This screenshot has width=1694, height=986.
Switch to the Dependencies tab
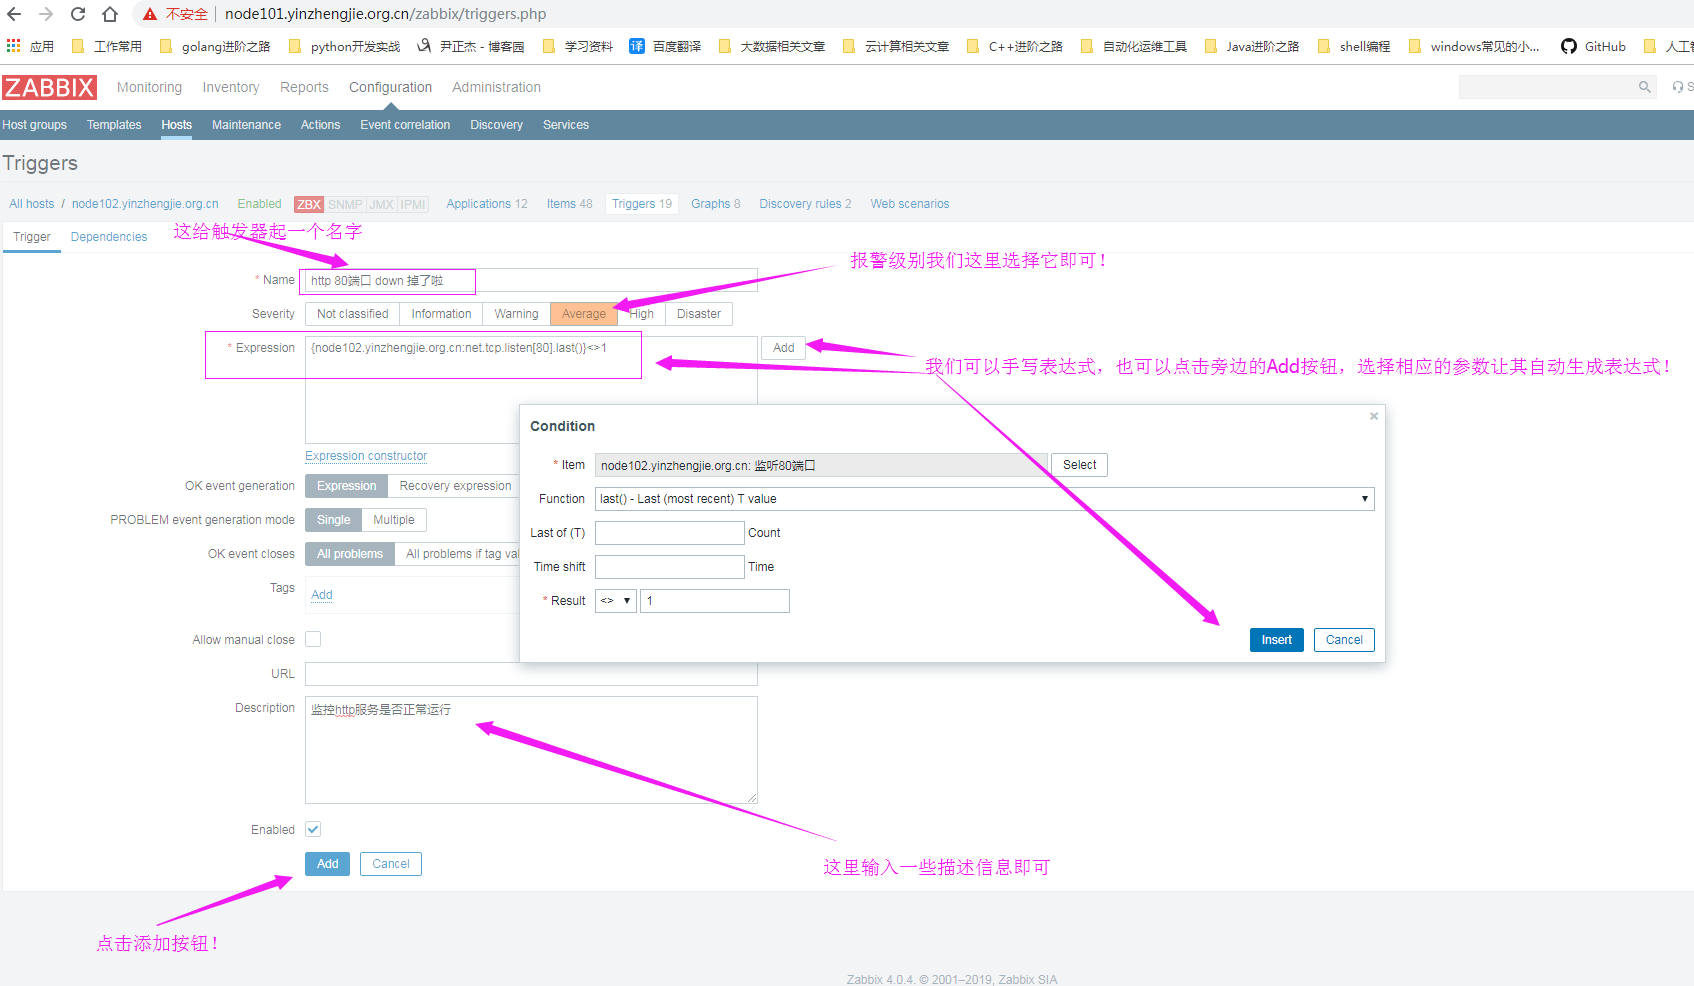[109, 237]
